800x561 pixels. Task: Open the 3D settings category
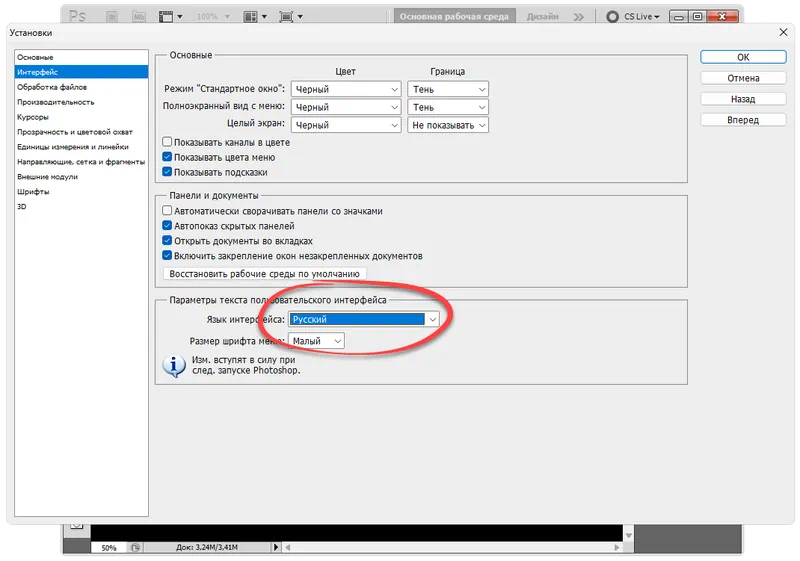[x=82, y=206]
